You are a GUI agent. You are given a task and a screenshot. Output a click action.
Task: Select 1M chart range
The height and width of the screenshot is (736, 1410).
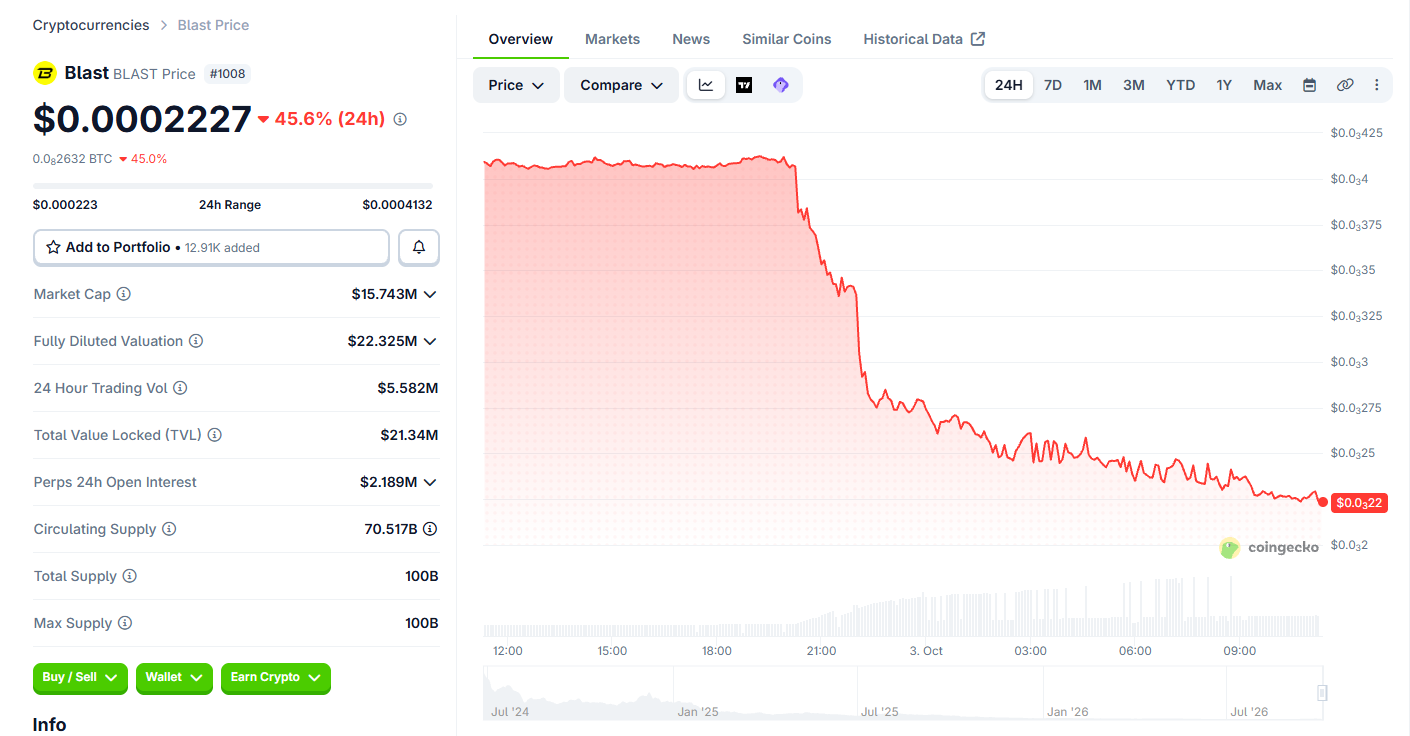click(1092, 85)
